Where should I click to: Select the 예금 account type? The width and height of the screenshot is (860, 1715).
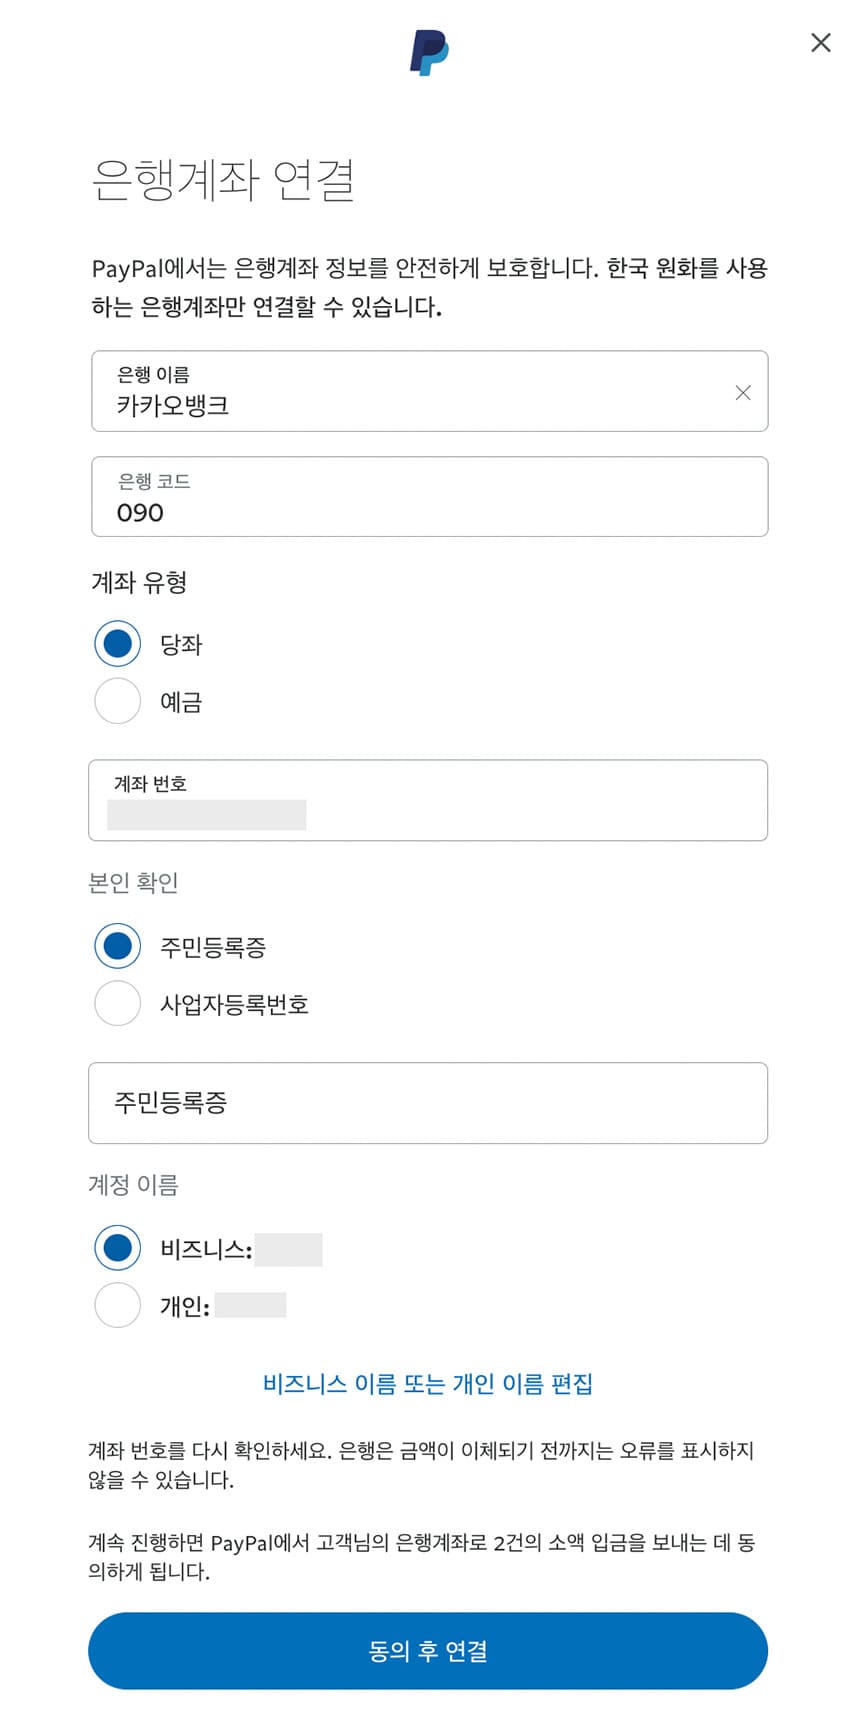[117, 702]
